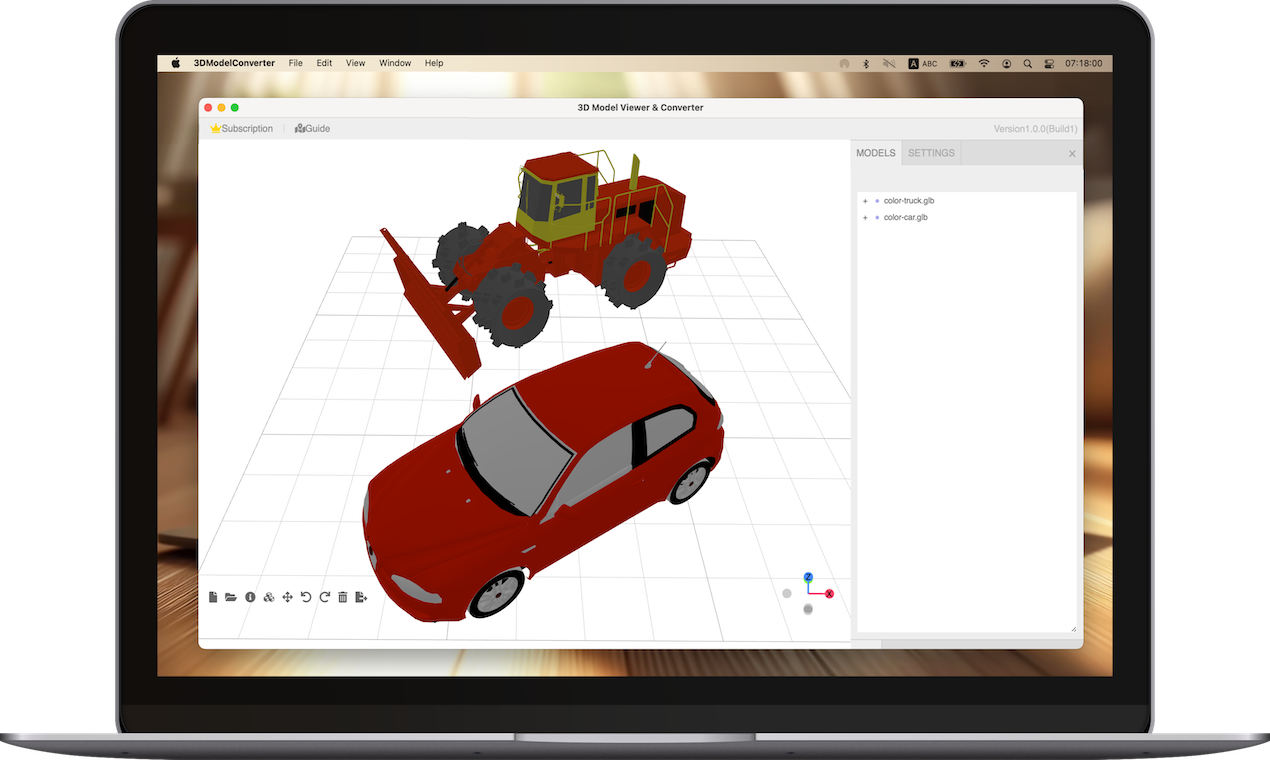Show model info with the info icon
This screenshot has height=760, width=1270.
[x=250, y=597]
